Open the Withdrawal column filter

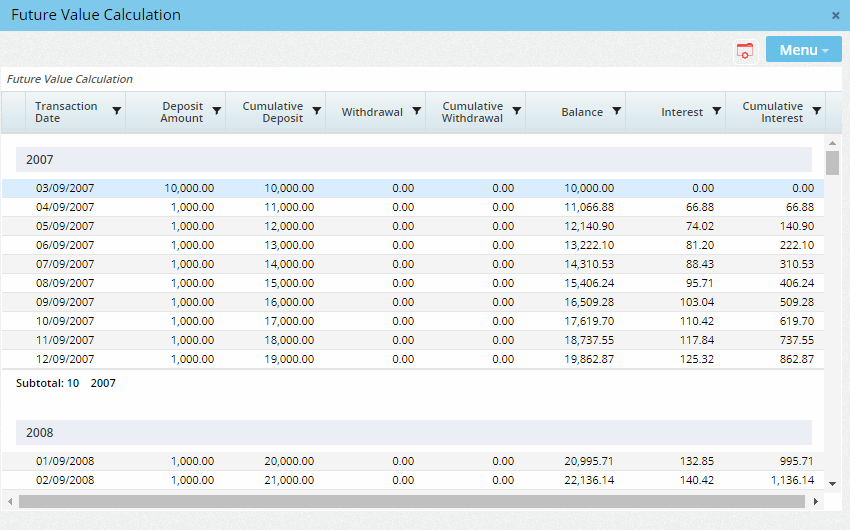tap(417, 112)
